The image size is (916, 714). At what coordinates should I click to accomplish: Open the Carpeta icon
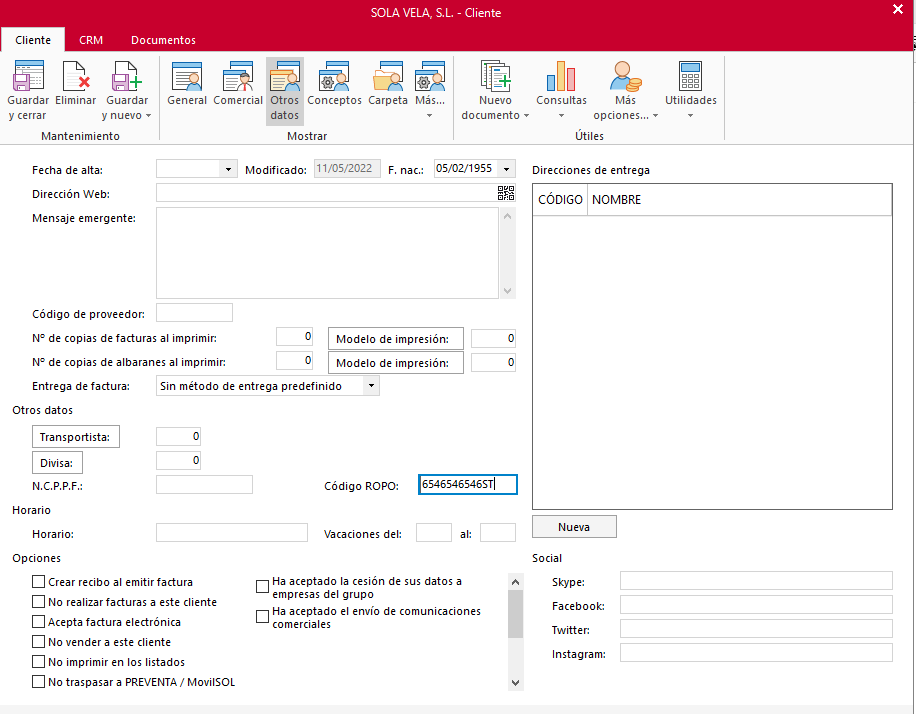pyautogui.click(x=388, y=76)
